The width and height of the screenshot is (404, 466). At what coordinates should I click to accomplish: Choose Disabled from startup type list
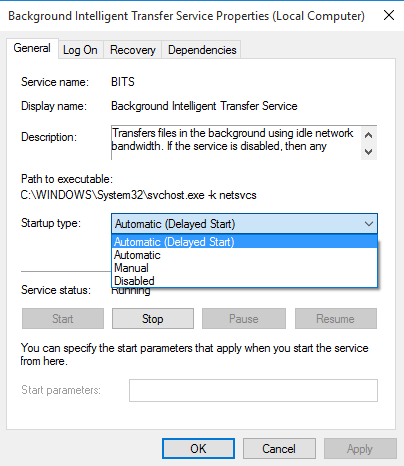coord(244,281)
